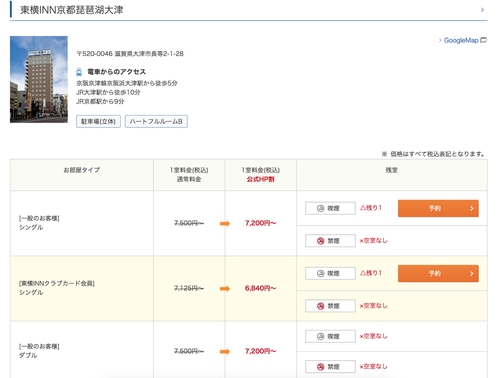Click no-smoking icon in member single row
Viewport: 500px width, 378px height.
[x=320, y=306]
